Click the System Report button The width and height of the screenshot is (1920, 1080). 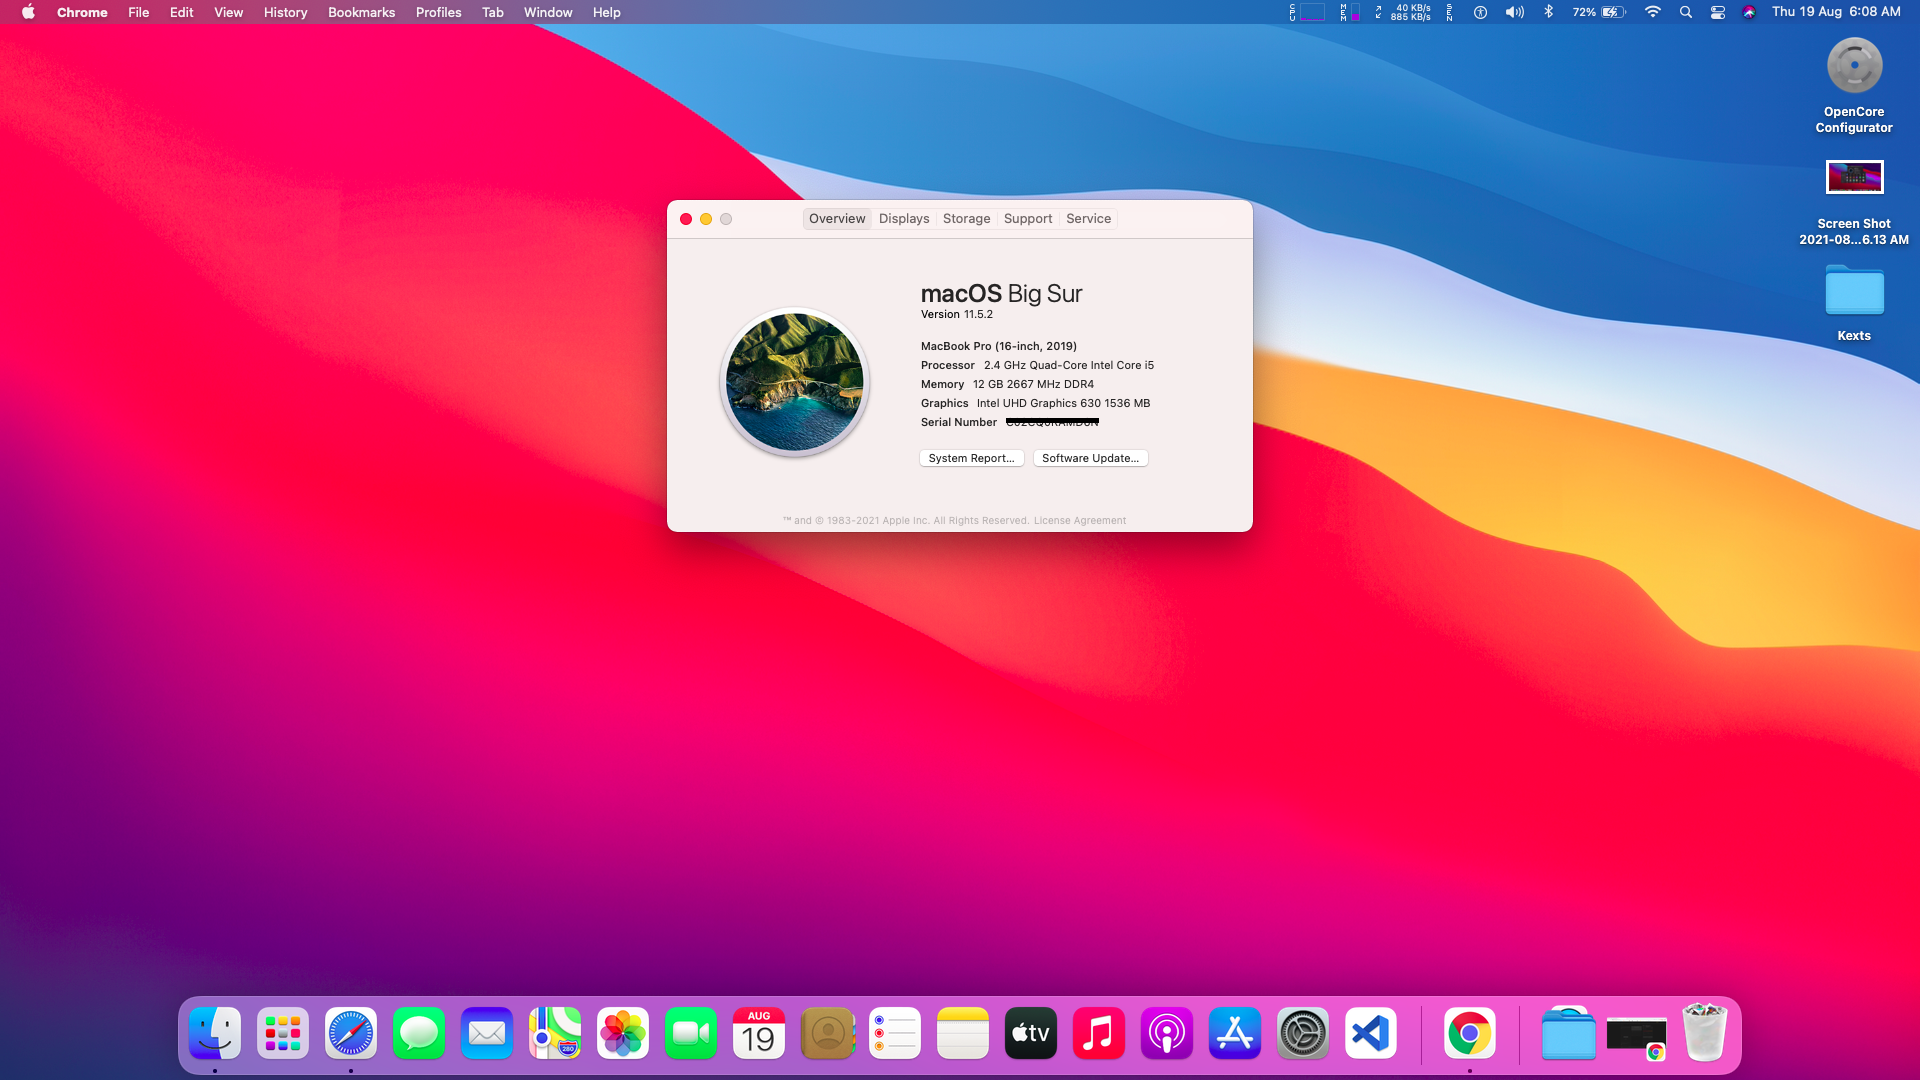click(x=971, y=458)
